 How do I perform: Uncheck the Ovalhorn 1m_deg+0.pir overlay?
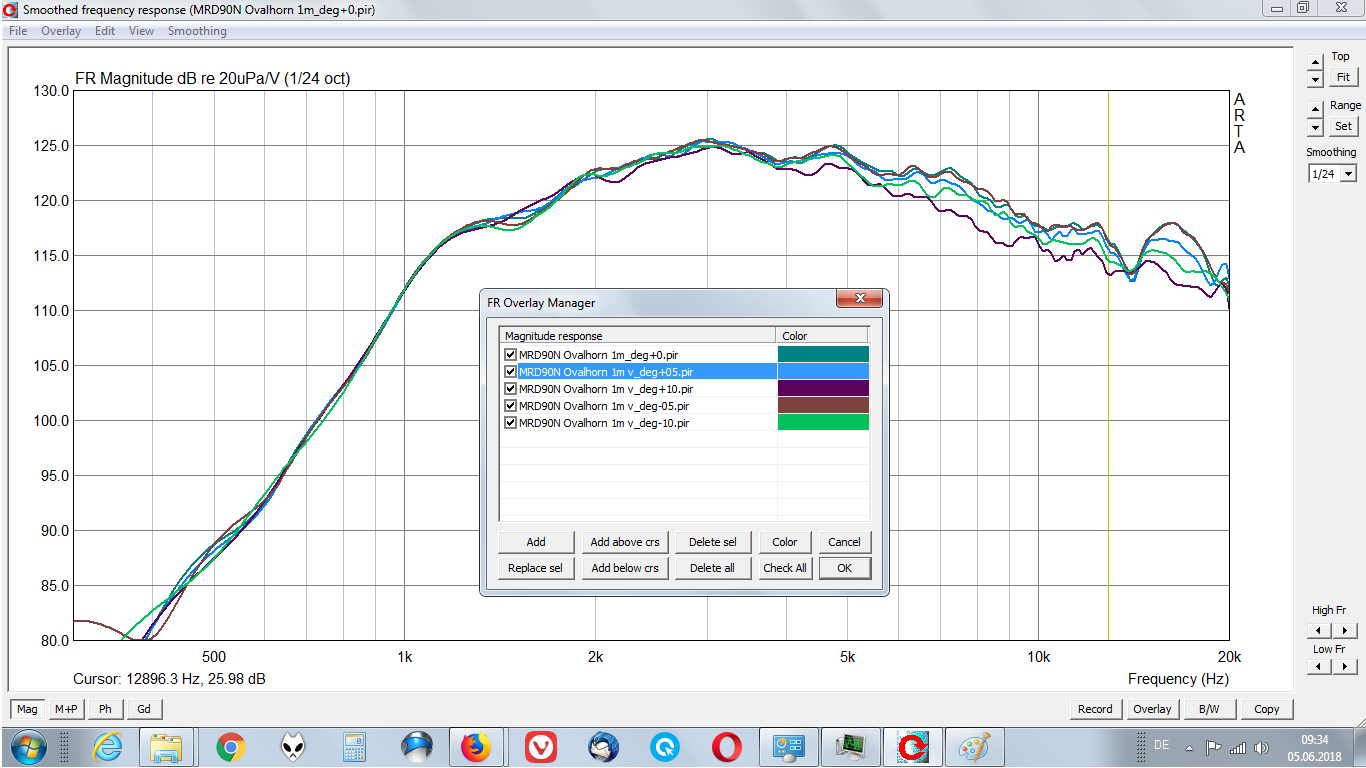click(511, 354)
